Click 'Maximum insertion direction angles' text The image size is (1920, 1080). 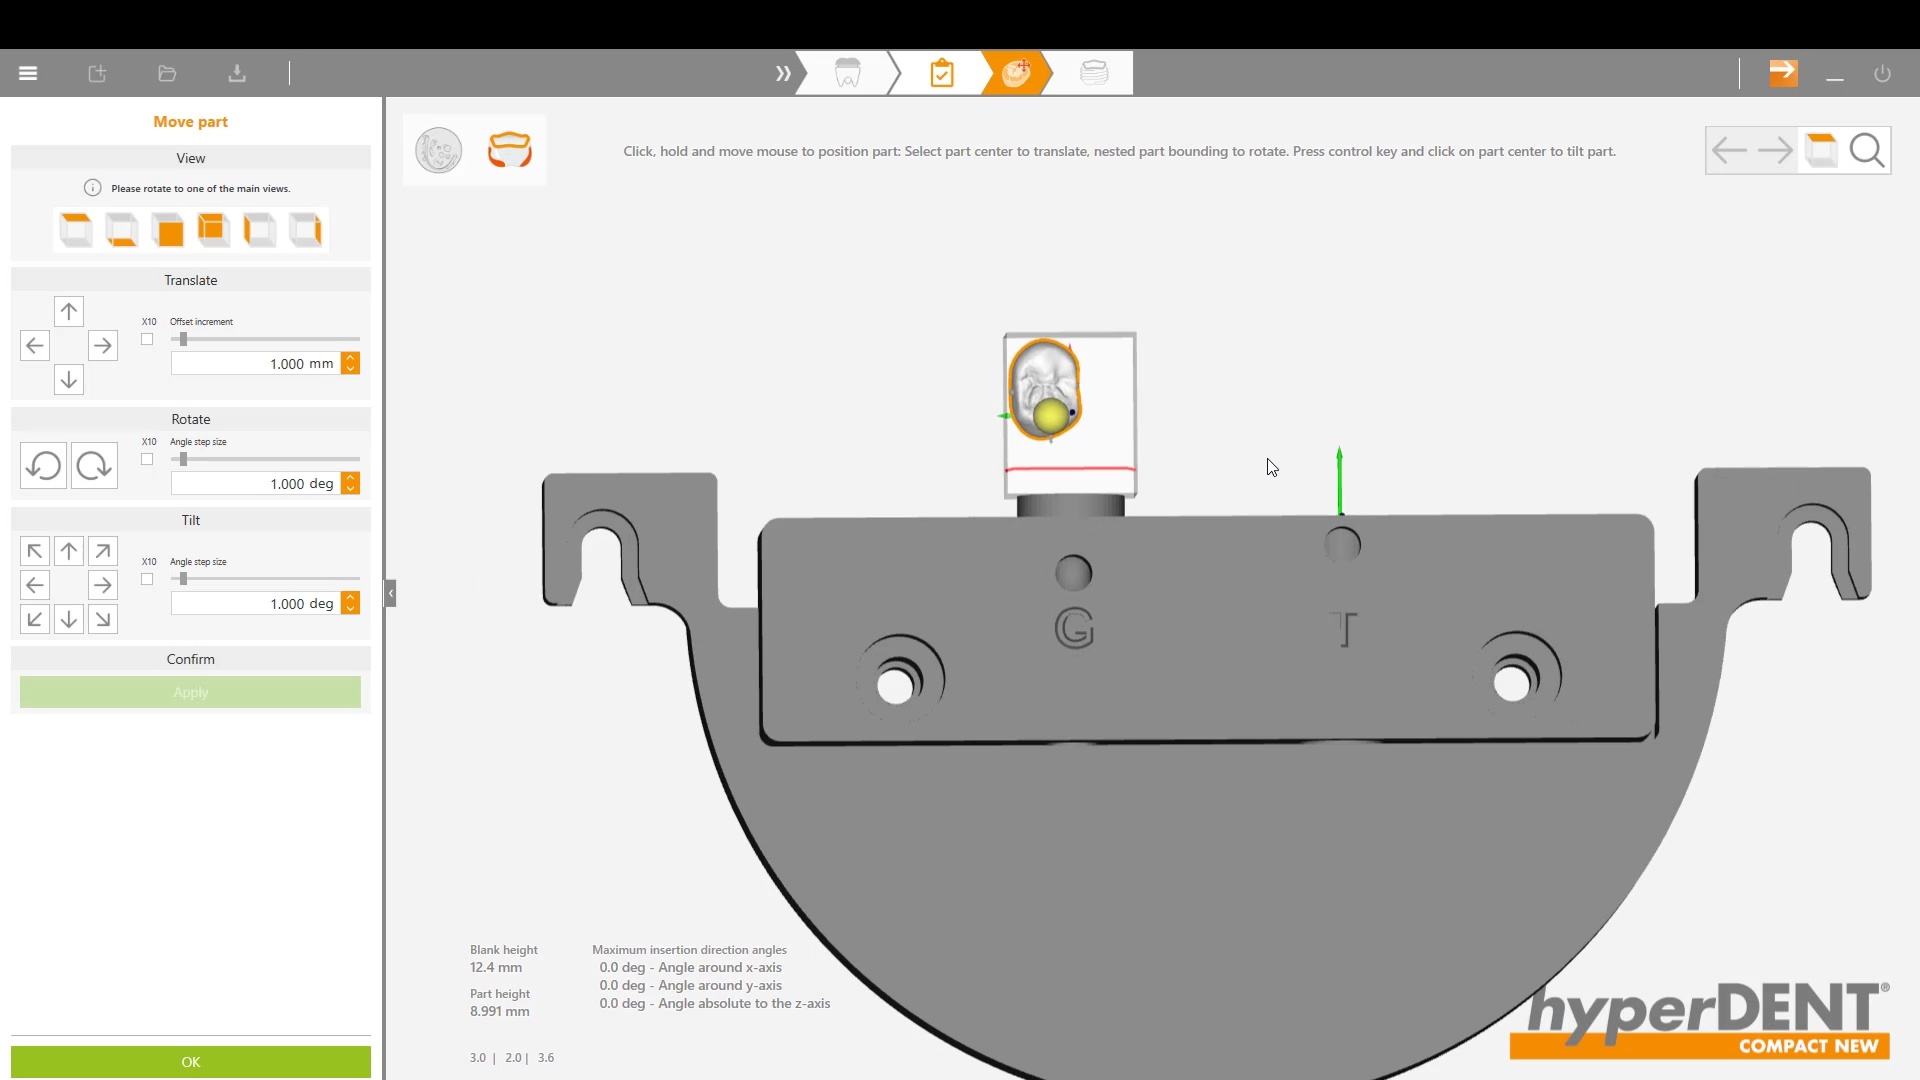tap(689, 950)
